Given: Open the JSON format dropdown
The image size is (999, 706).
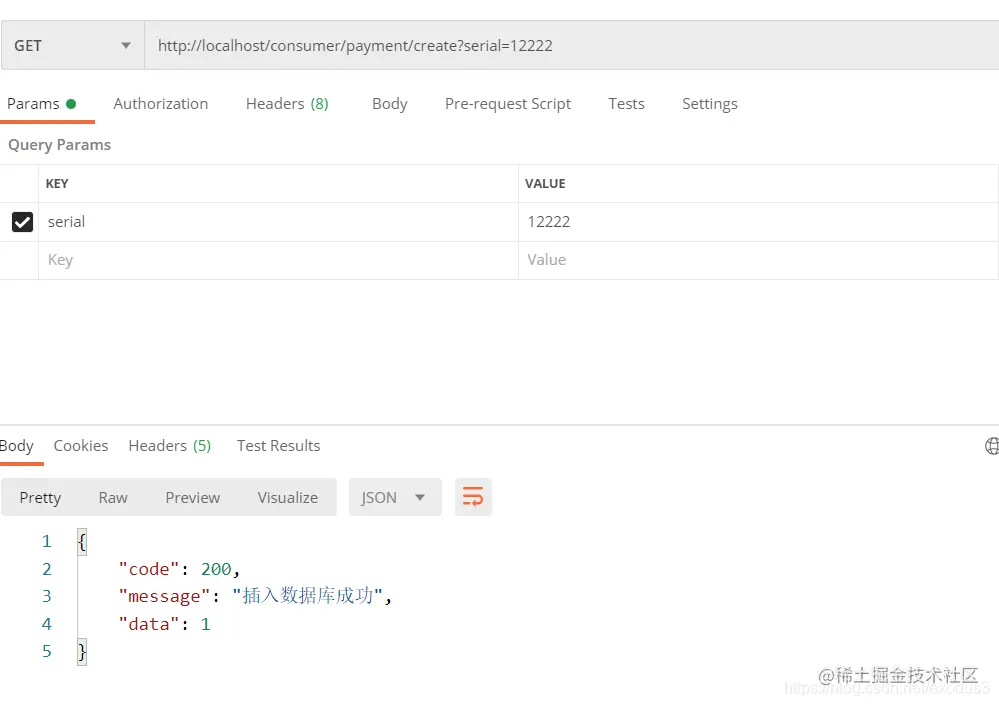Looking at the screenshot, I should (395, 497).
